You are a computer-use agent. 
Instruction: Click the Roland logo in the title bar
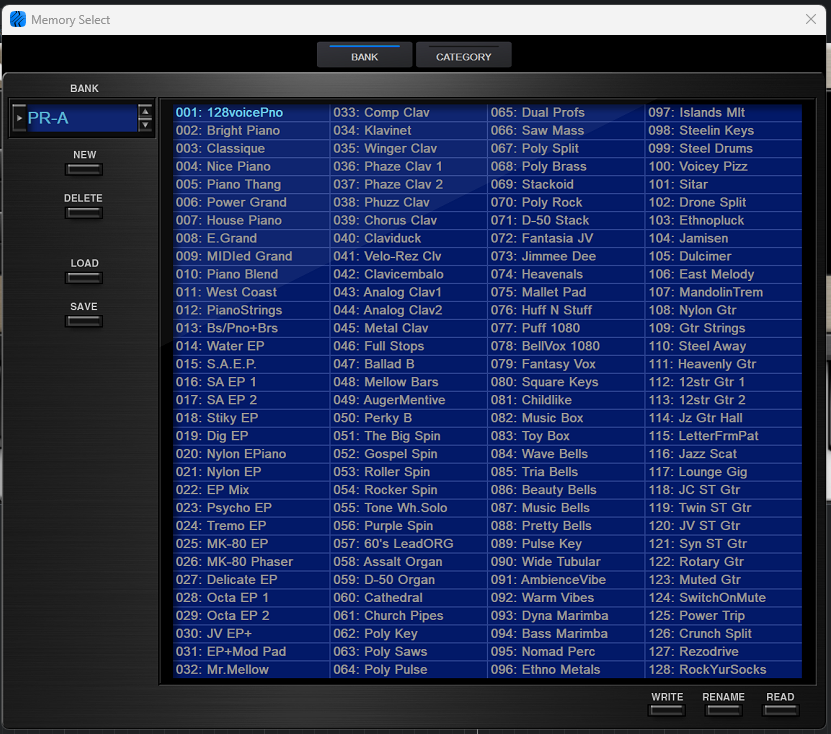tap(18, 19)
